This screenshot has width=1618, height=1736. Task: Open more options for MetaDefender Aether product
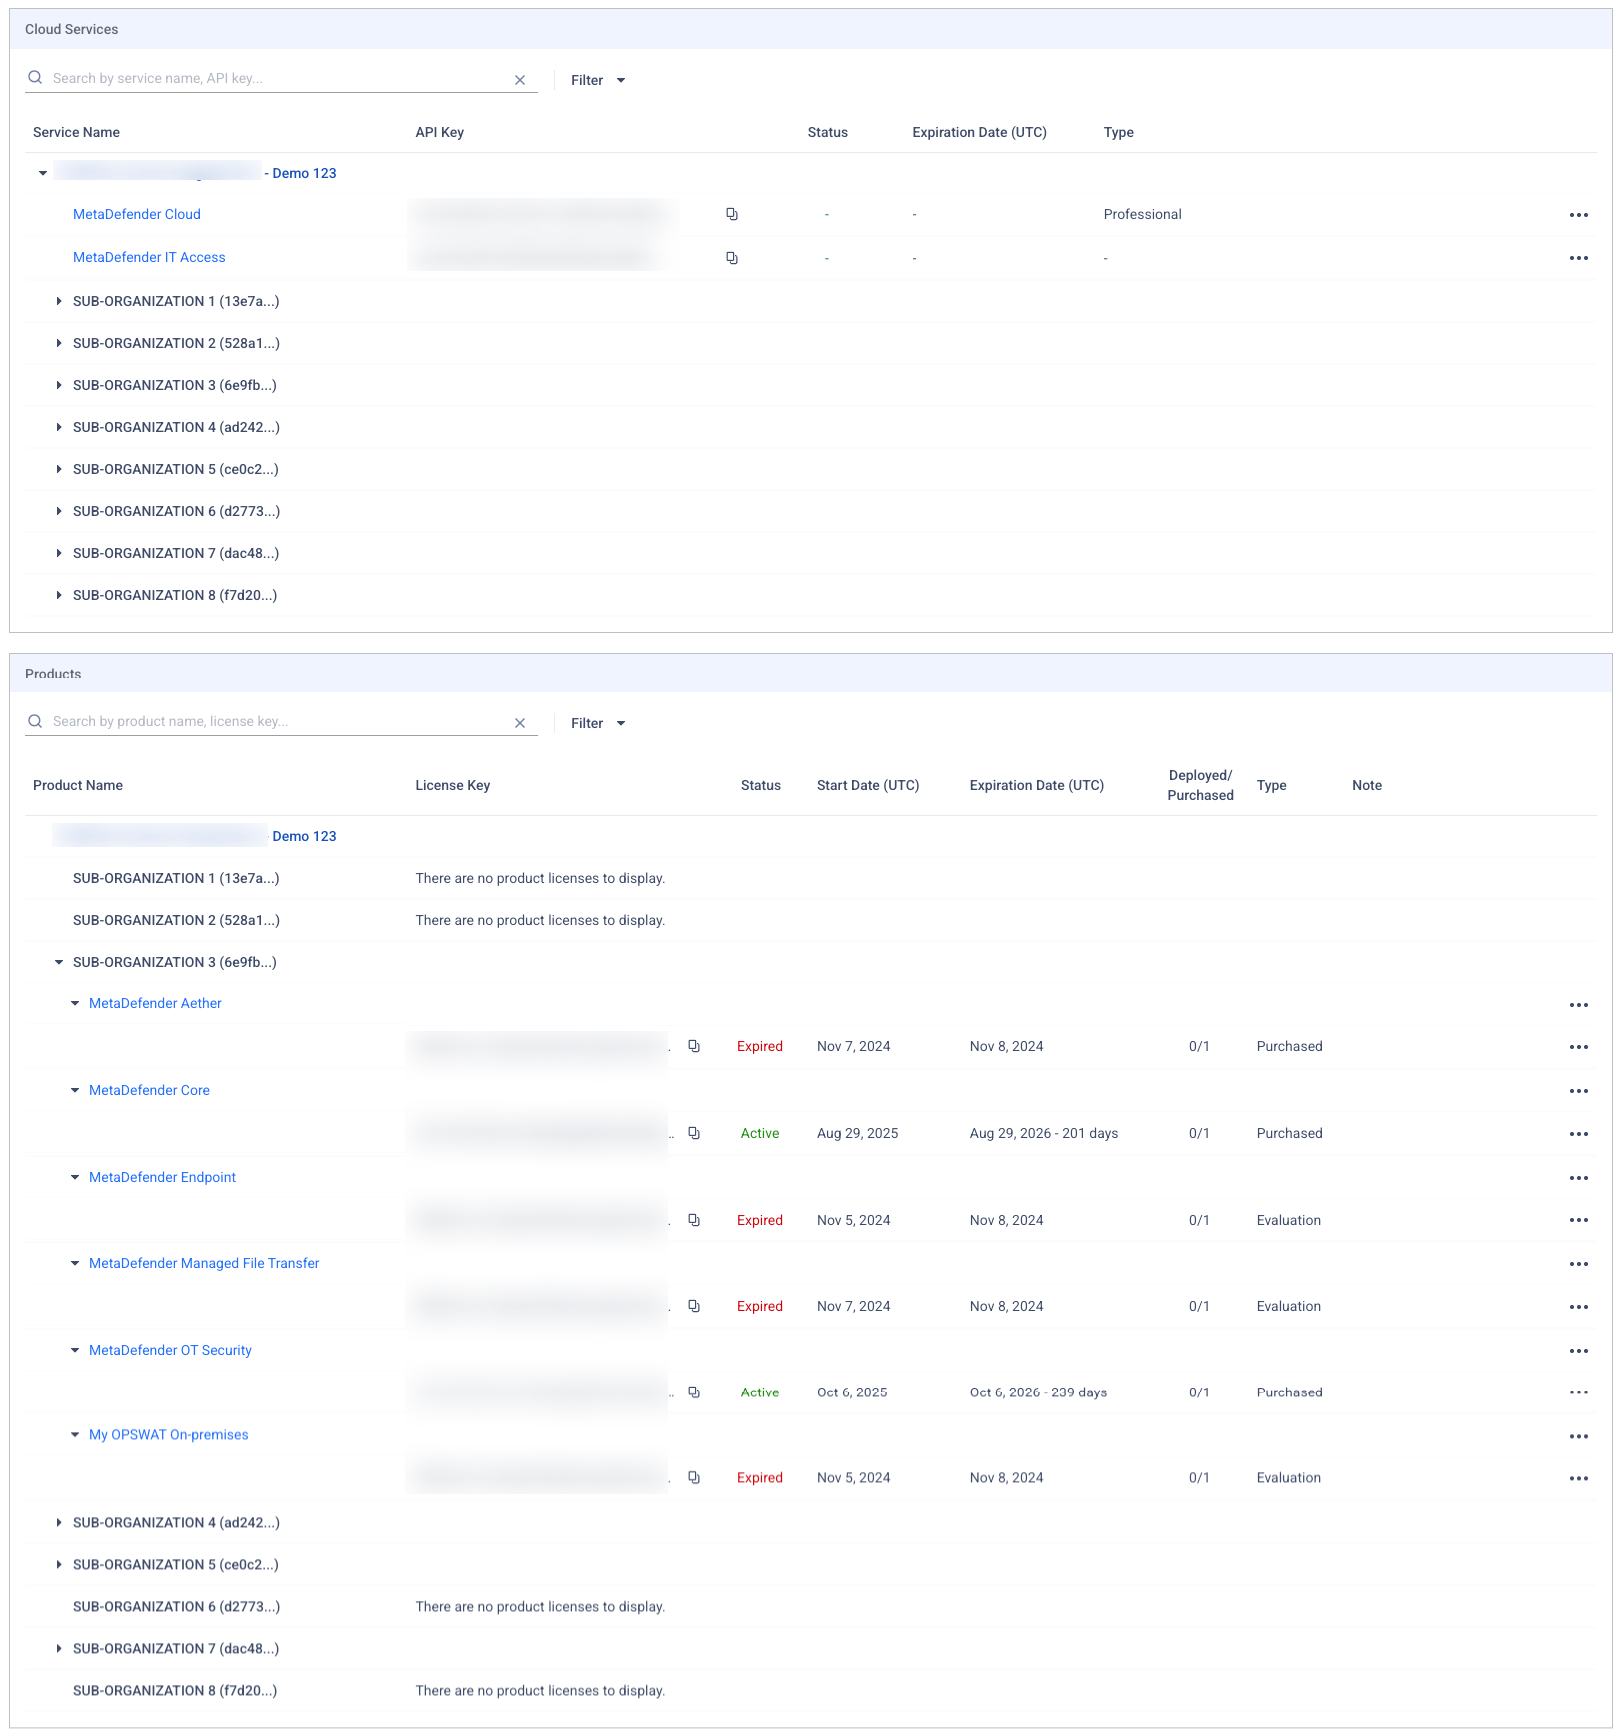(x=1578, y=1005)
